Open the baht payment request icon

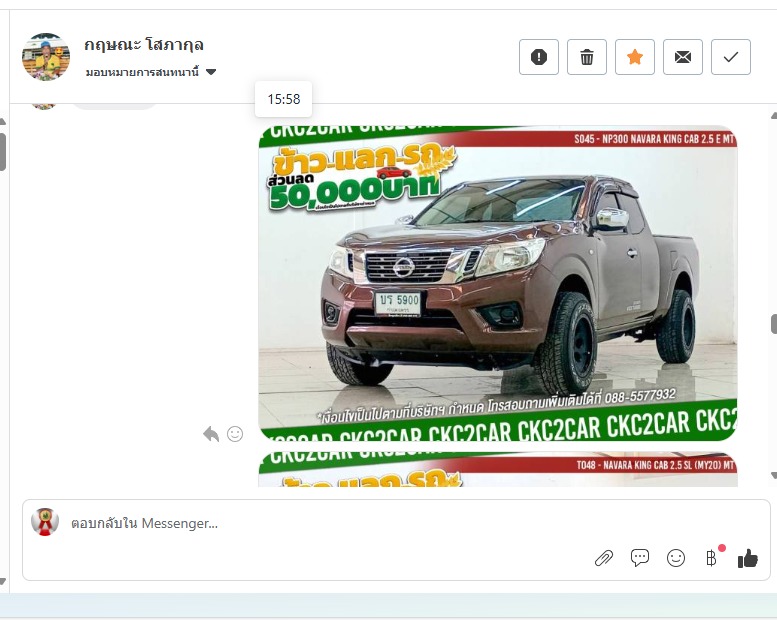pyautogui.click(x=712, y=558)
